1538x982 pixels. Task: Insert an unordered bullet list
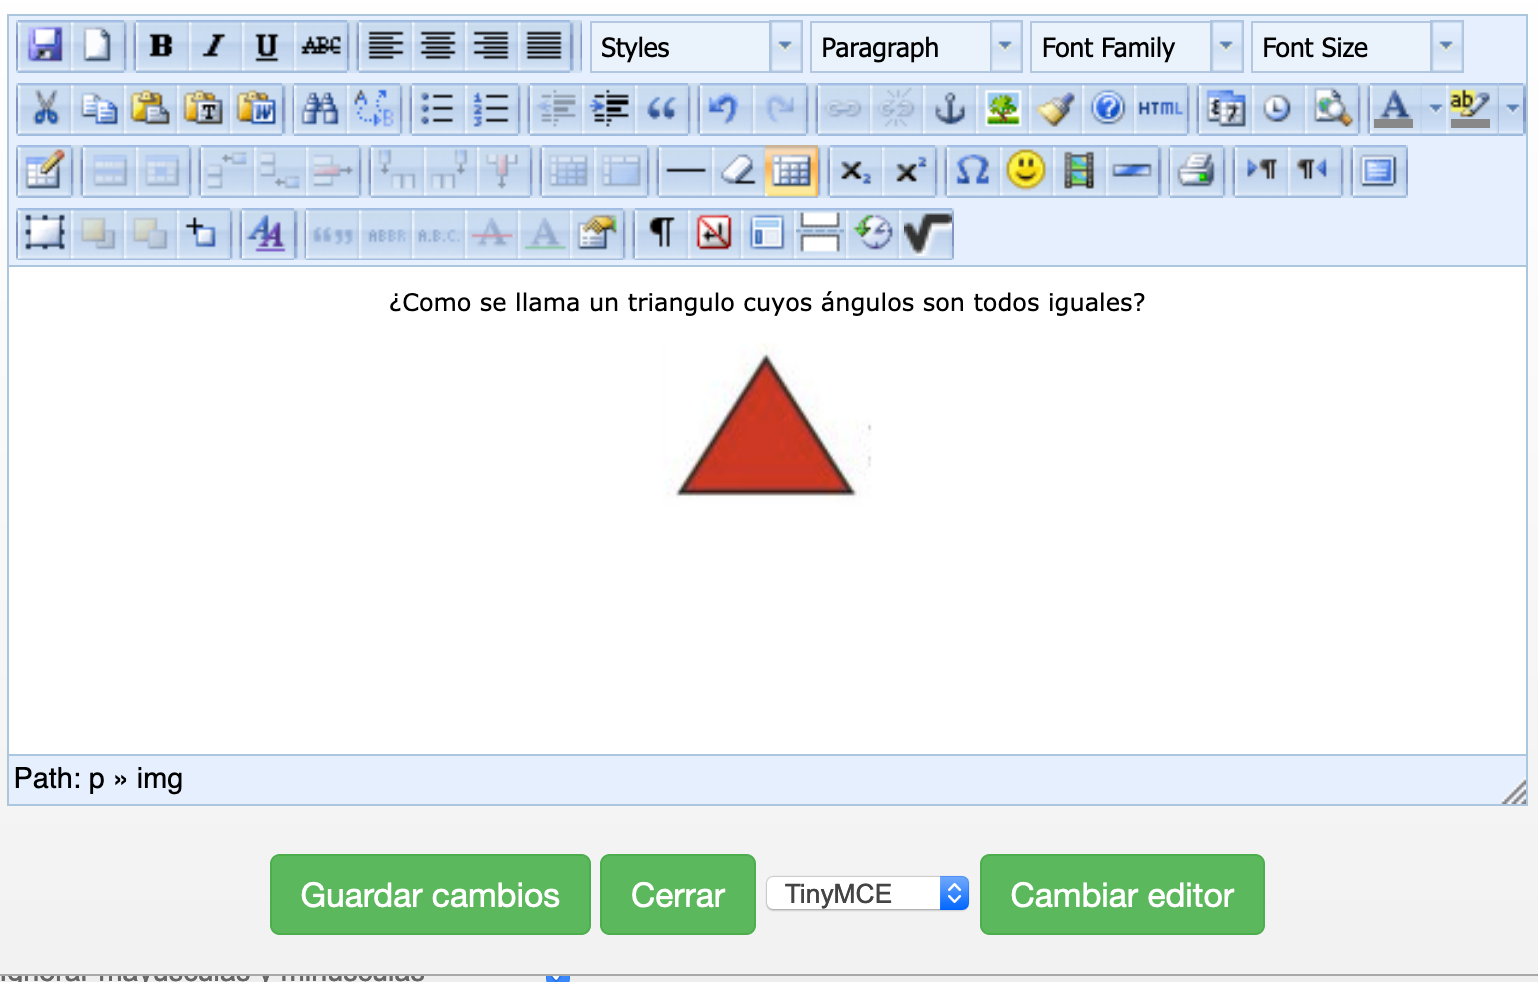point(437,109)
